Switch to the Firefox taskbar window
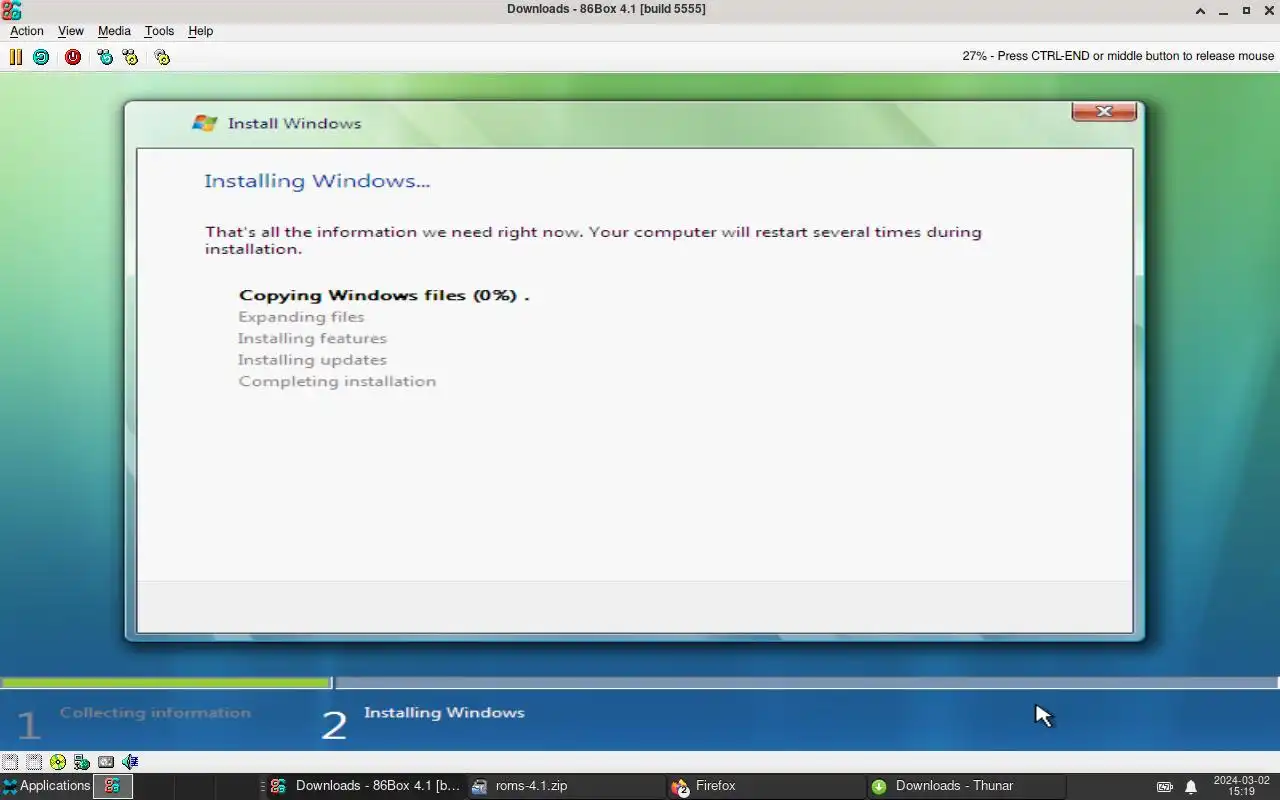Image resolution: width=1280 pixels, height=800 pixels. (765, 786)
